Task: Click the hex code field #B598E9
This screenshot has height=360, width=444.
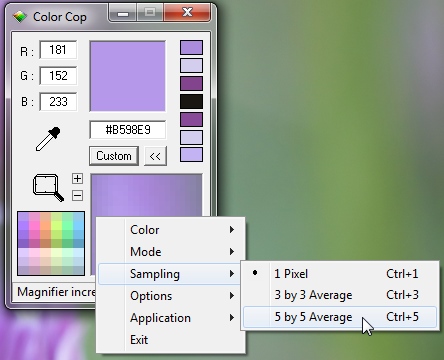Action: click(x=128, y=130)
